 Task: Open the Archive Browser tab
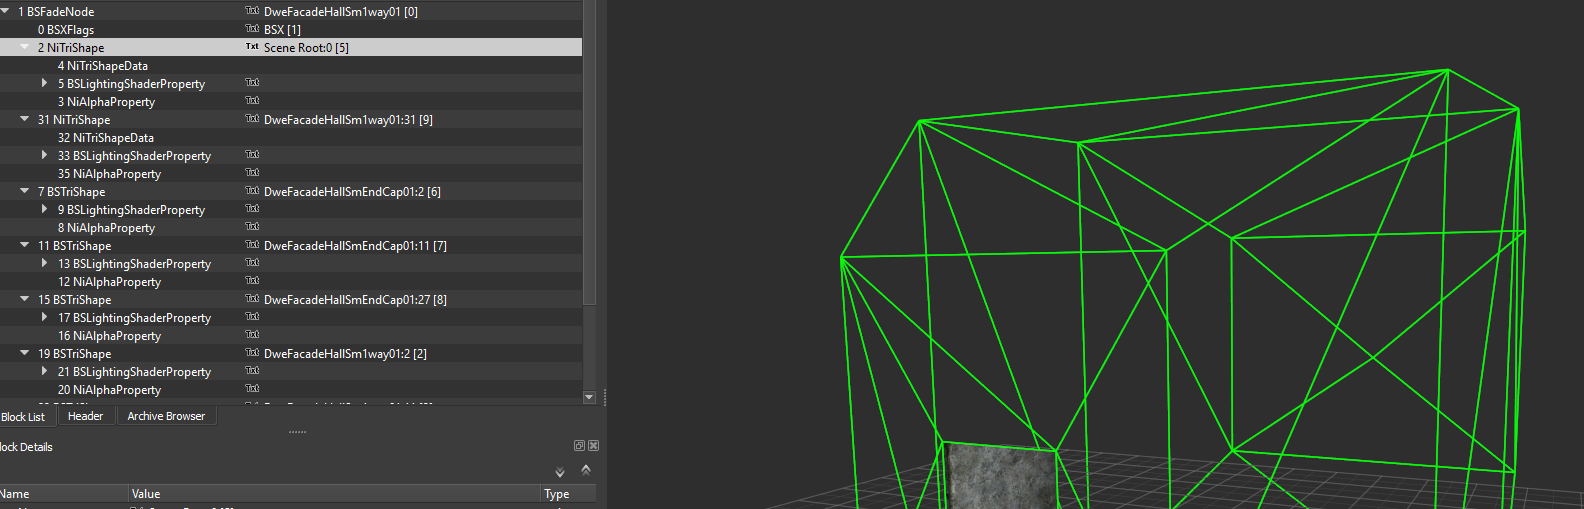tap(166, 416)
